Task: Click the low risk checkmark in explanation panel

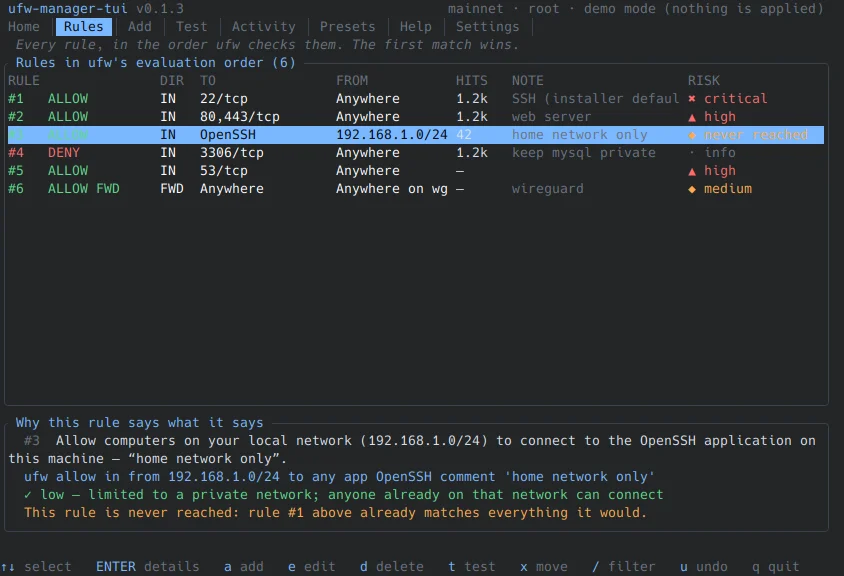Action: point(28,495)
